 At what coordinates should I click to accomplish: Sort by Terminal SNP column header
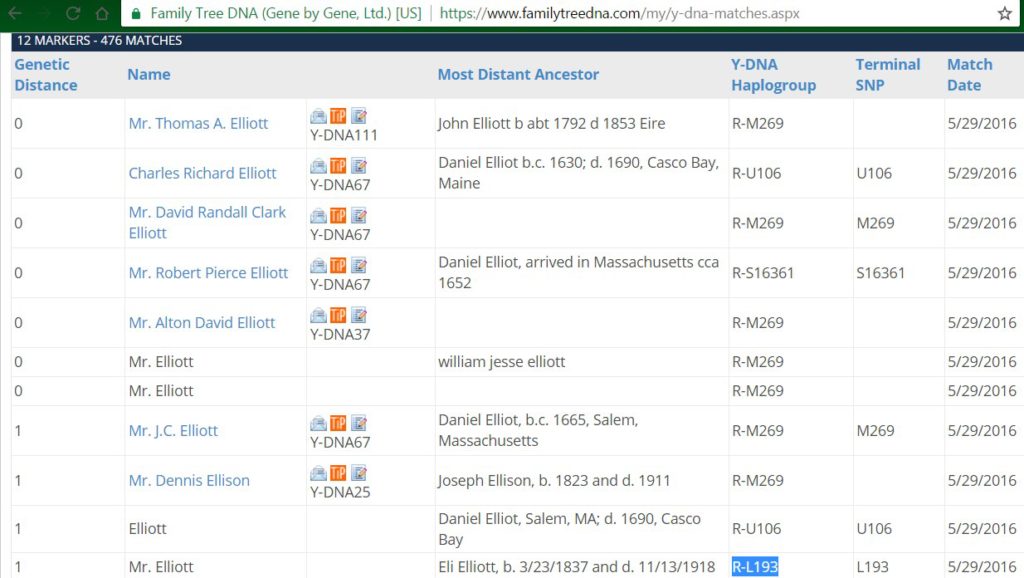[x=888, y=74]
